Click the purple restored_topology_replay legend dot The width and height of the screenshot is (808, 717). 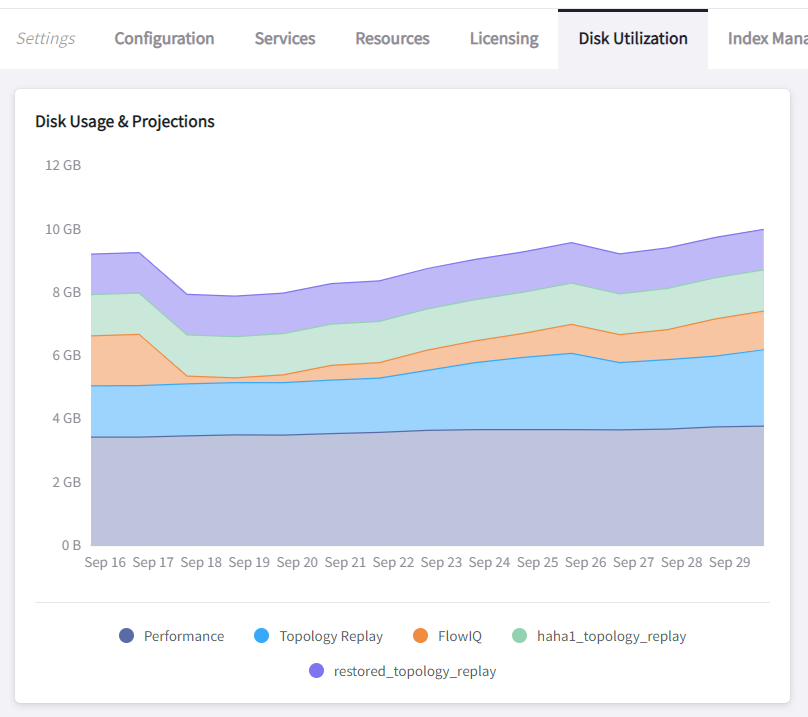(x=316, y=671)
